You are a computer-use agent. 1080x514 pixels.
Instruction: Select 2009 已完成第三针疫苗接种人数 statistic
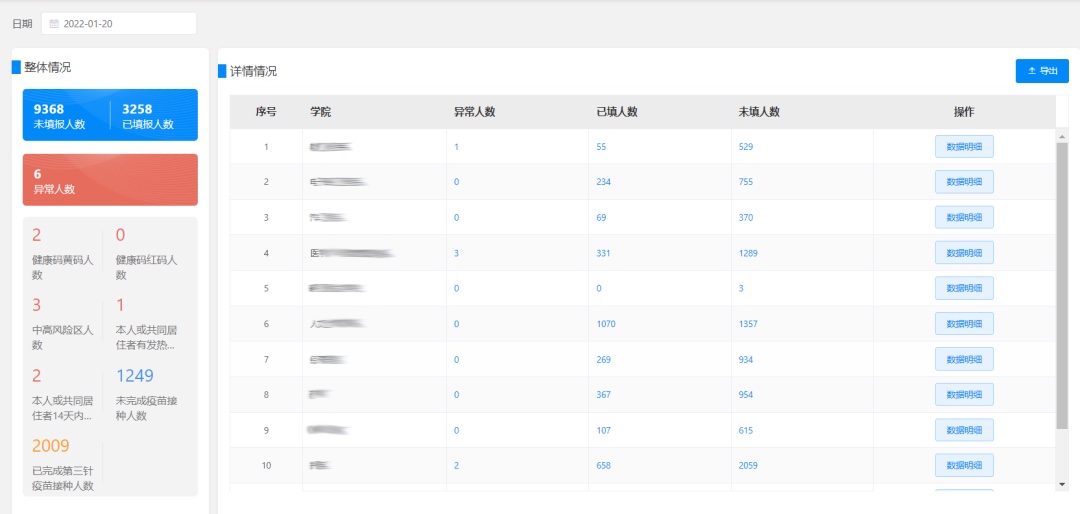(x=64, y=464)
